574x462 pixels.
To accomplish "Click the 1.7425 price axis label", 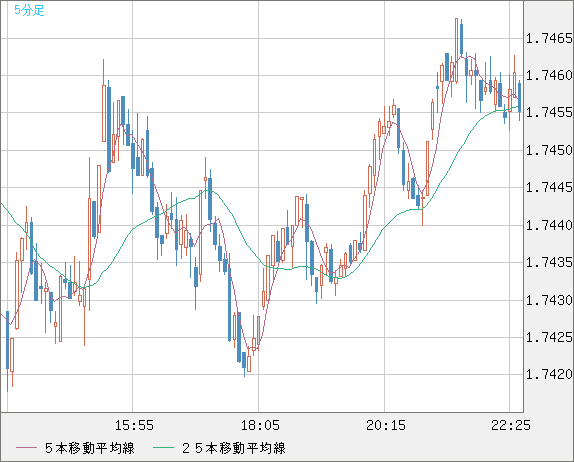I will (549, 337).
